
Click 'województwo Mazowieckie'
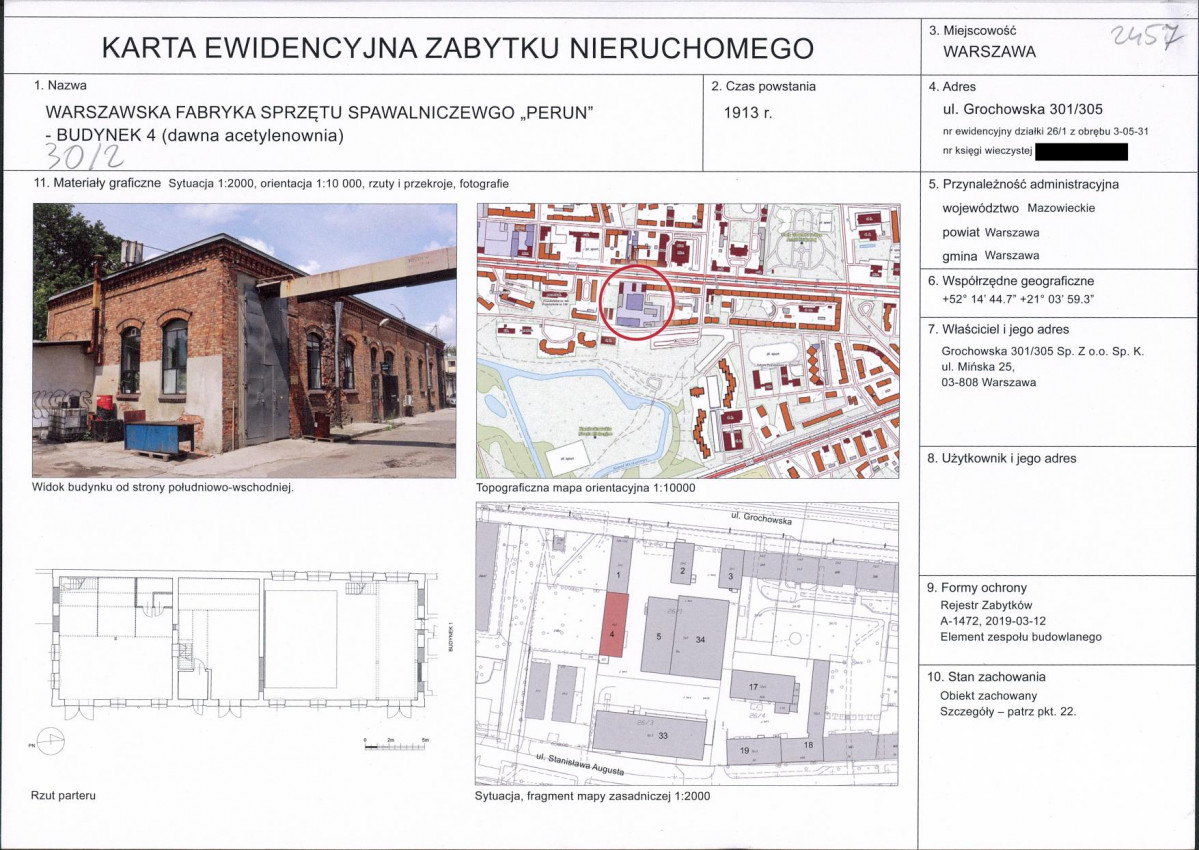pos(1019,208)
